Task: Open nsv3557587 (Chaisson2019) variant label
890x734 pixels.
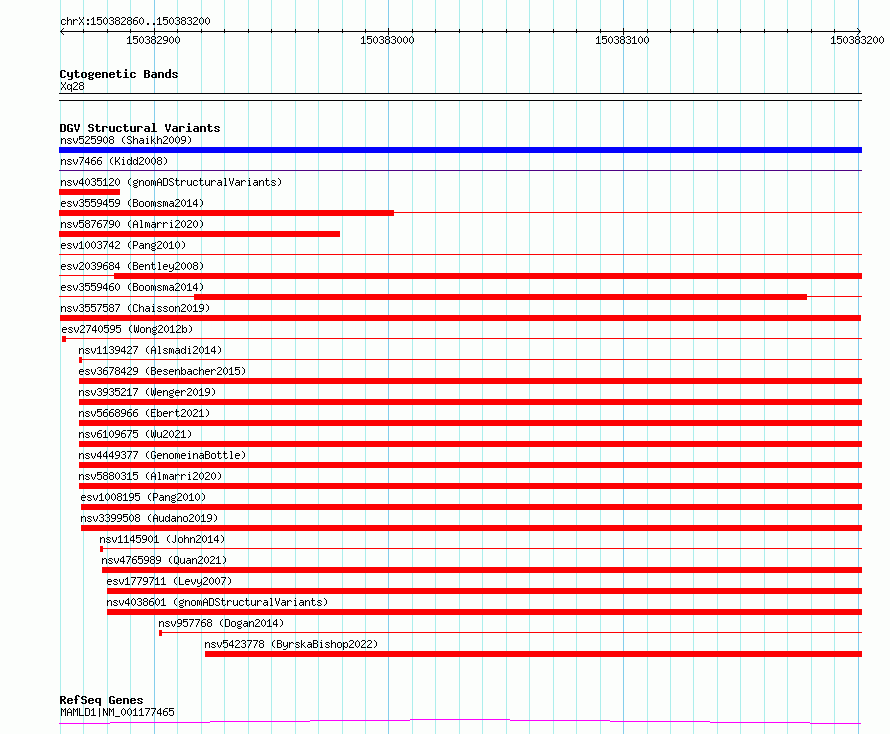Action: pyautogui.click(x=135, y=308)
